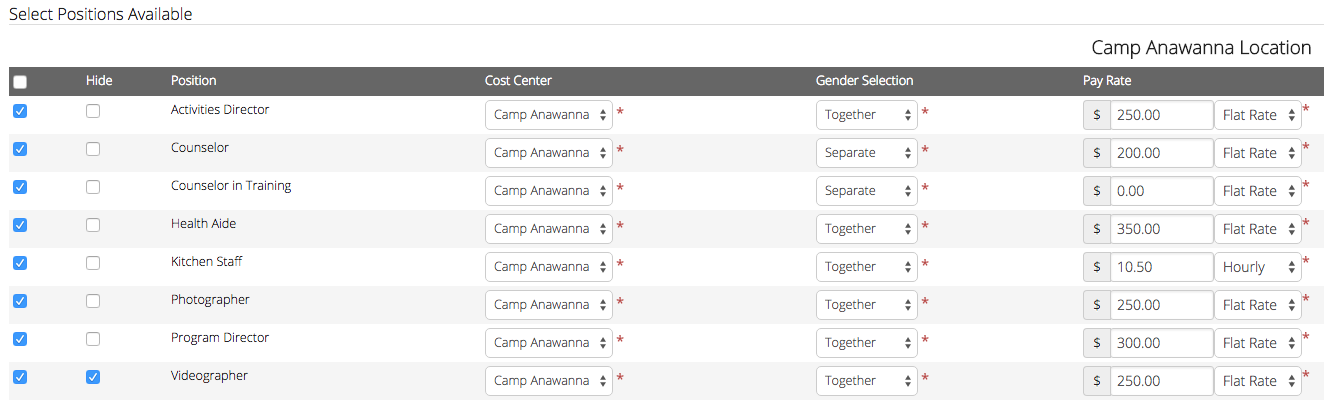Image resolution: width=1329 pixels, height=401 pixels.
Task: Open Cost Center dropdown for Activities Director
Action: pos(549,115)
